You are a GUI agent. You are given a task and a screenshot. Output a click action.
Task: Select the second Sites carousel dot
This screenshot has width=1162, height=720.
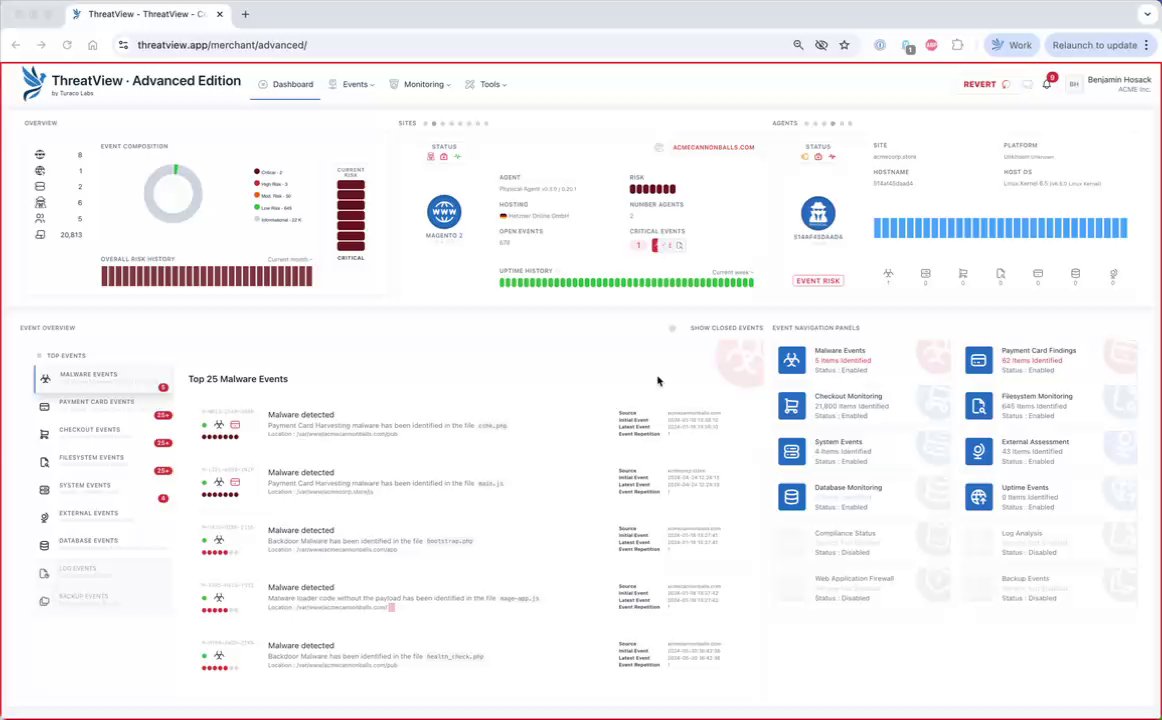[434, 124]
